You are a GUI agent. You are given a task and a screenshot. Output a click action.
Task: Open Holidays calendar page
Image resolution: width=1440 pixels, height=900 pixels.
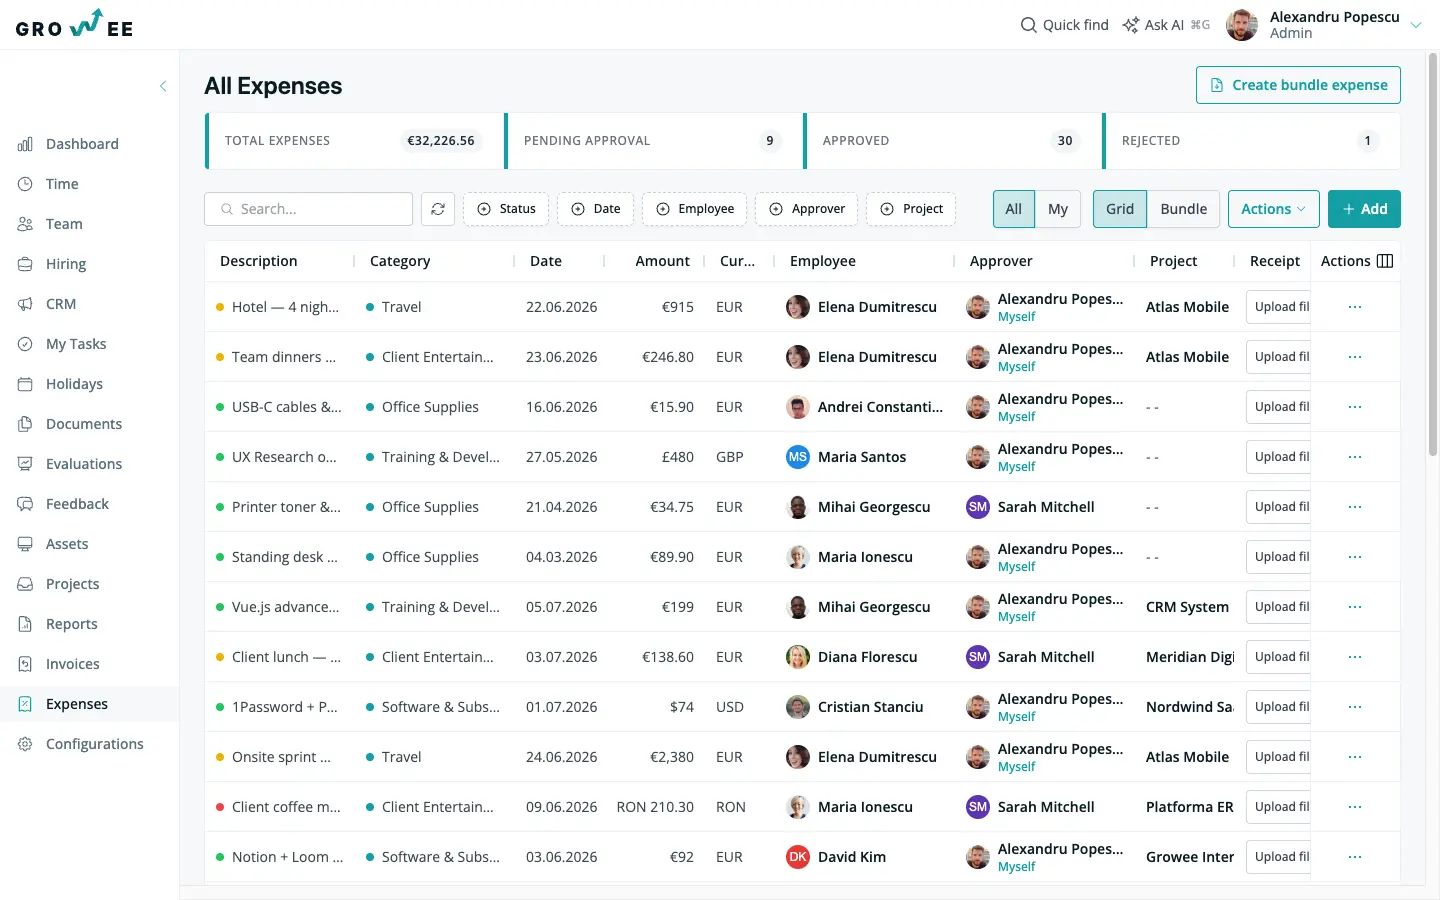[x=74, y=384]
